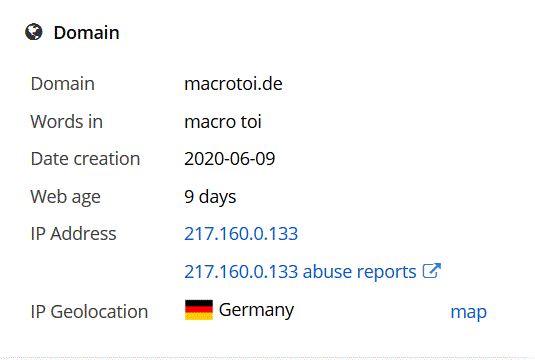Click the external link icon after abuse reports
535x360 pixels.
click(x=432, y=271)
